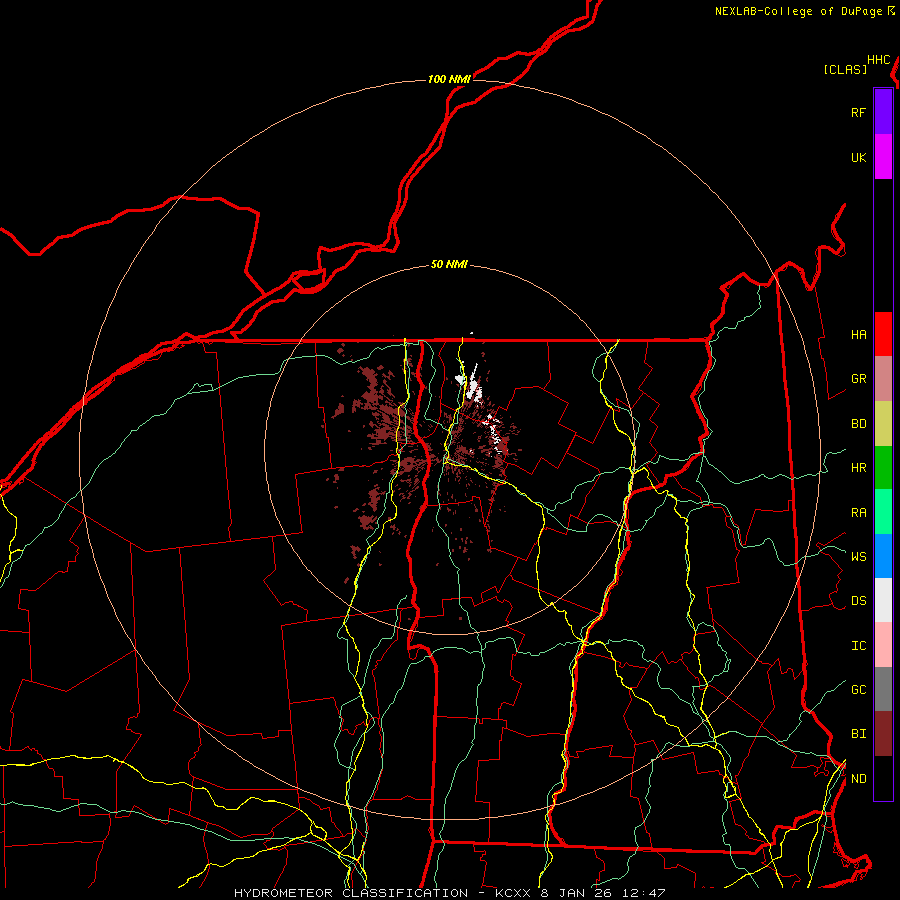Image resolution: width=900 pixels, height=900 pixels.
Task: Click the ND black legend swatch
Action: (x=883, y=778)
